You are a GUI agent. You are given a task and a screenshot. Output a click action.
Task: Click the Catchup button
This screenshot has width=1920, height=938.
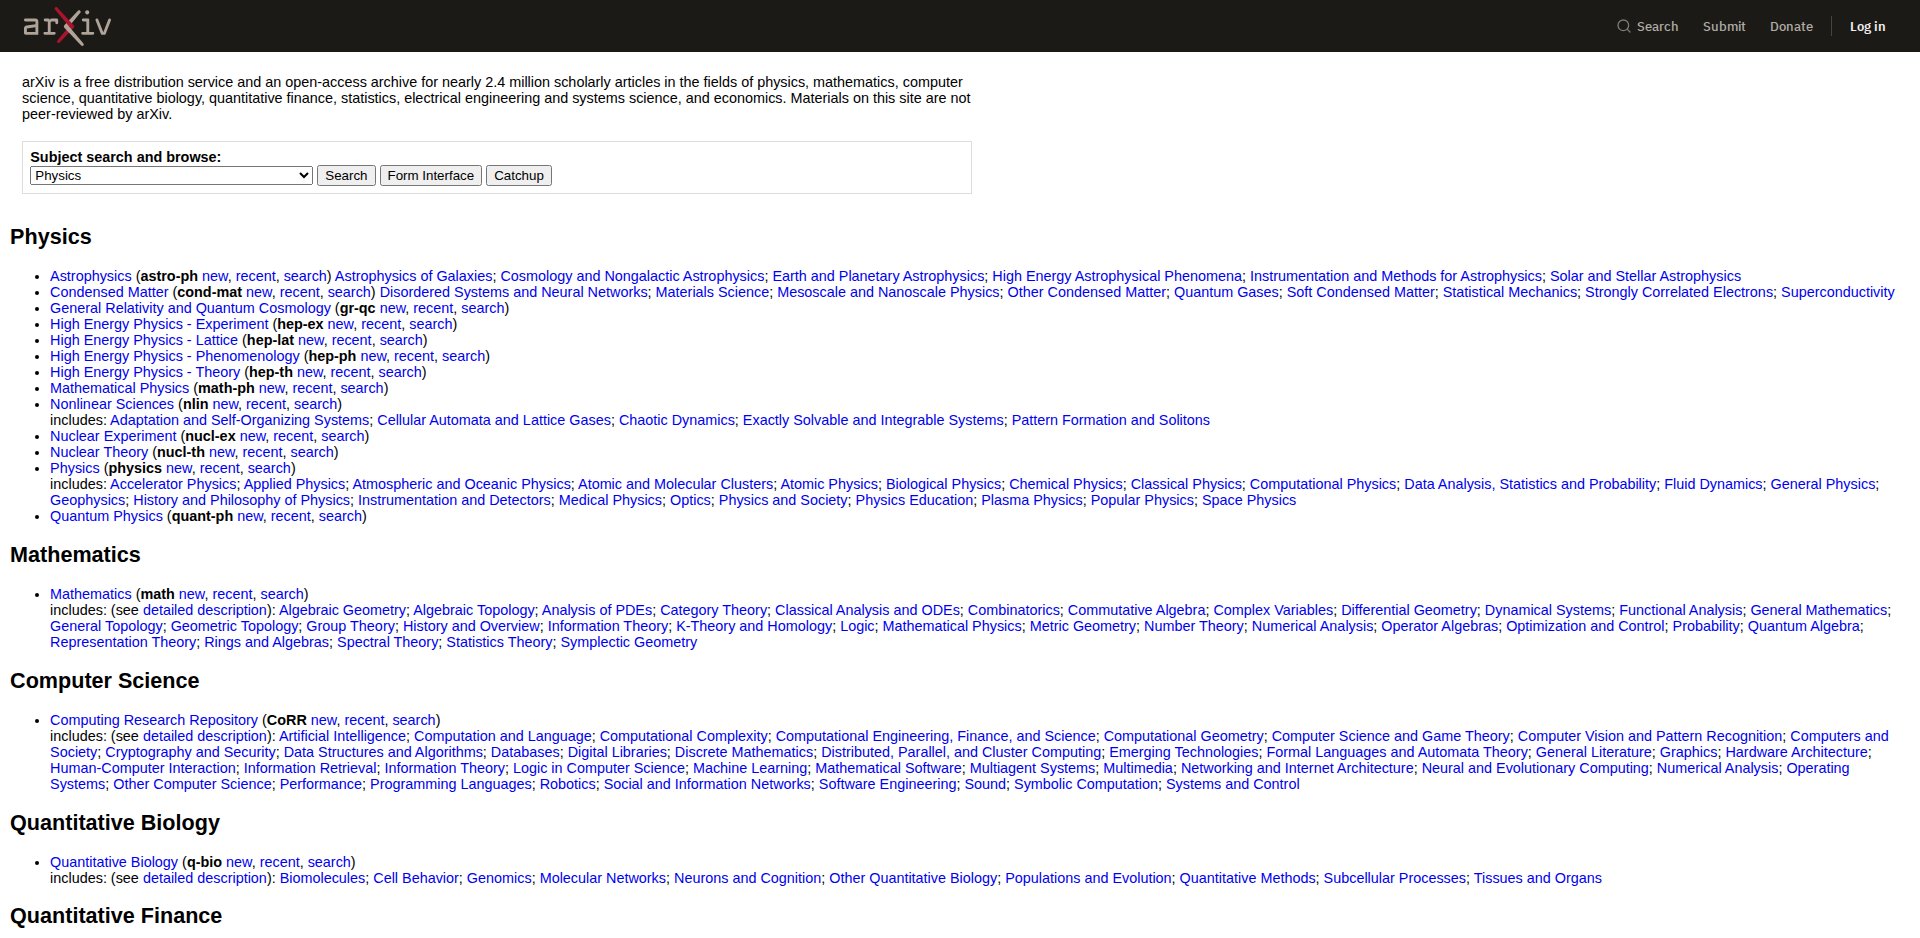[519, 176]
